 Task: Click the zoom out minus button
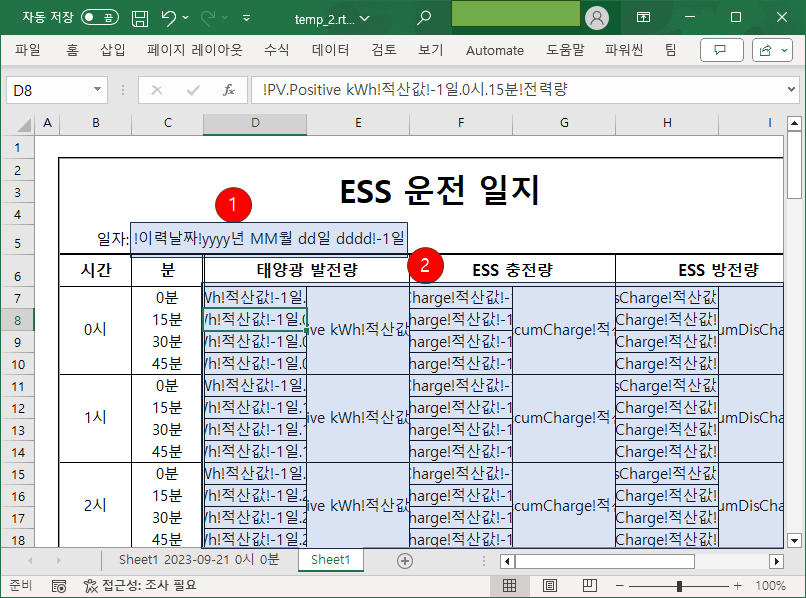[x=620, y=586]
